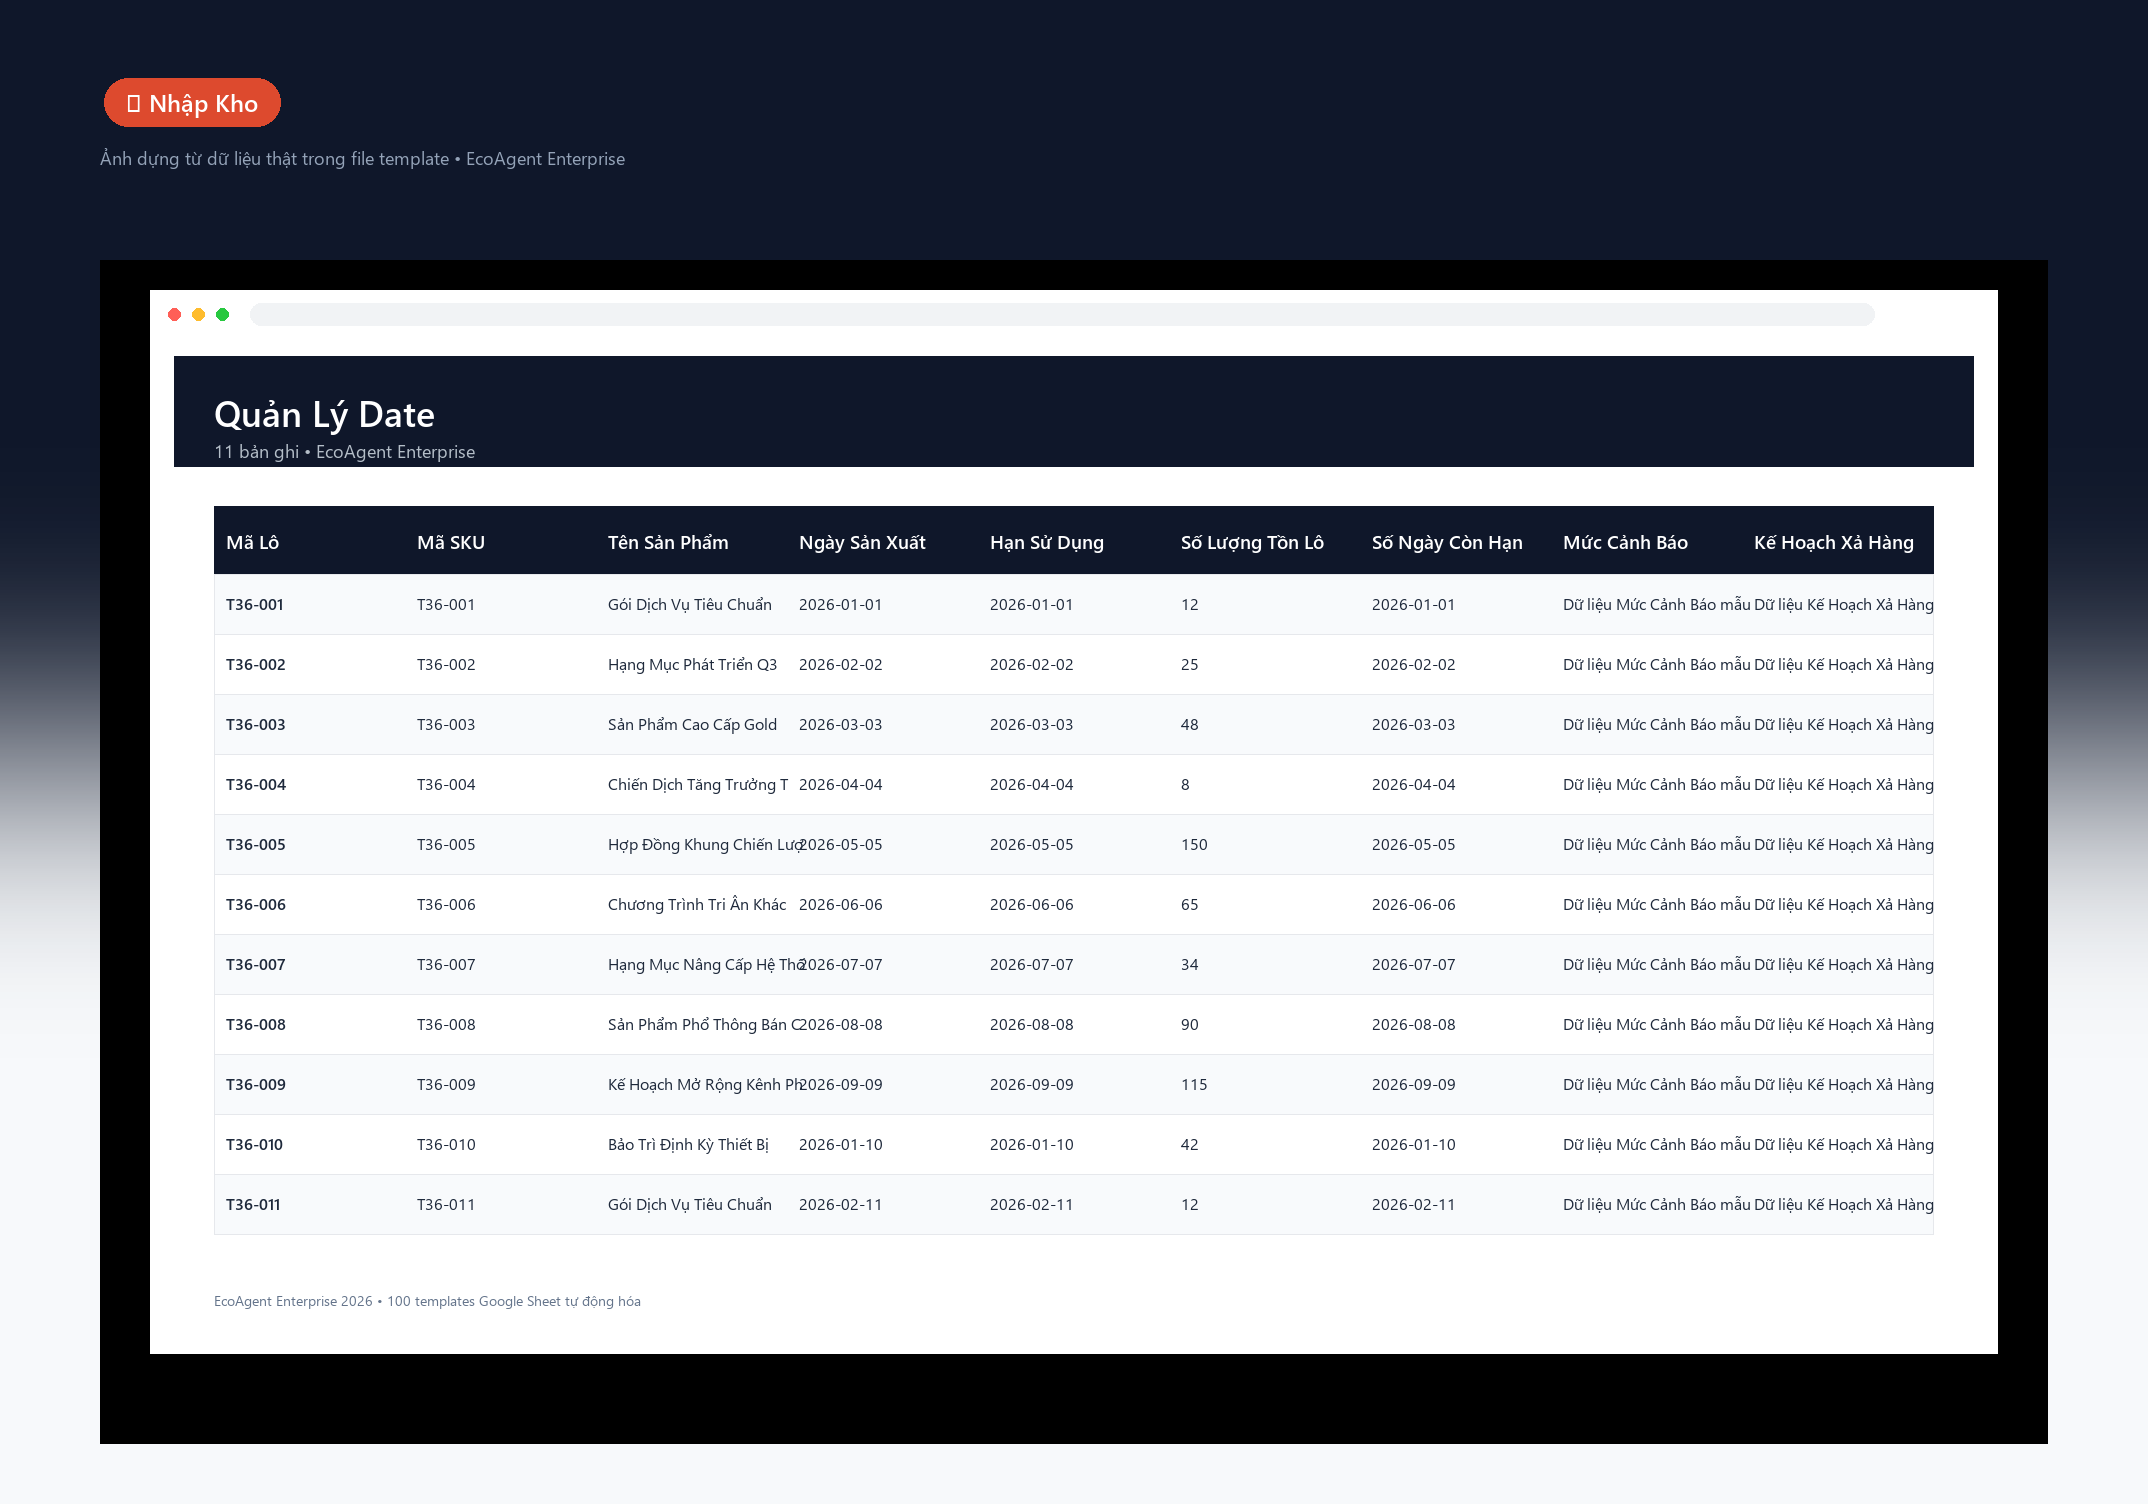Select the bold lot code T36-005
The width and height of the screenshot is (2148, 1504).
click(256, 844)
